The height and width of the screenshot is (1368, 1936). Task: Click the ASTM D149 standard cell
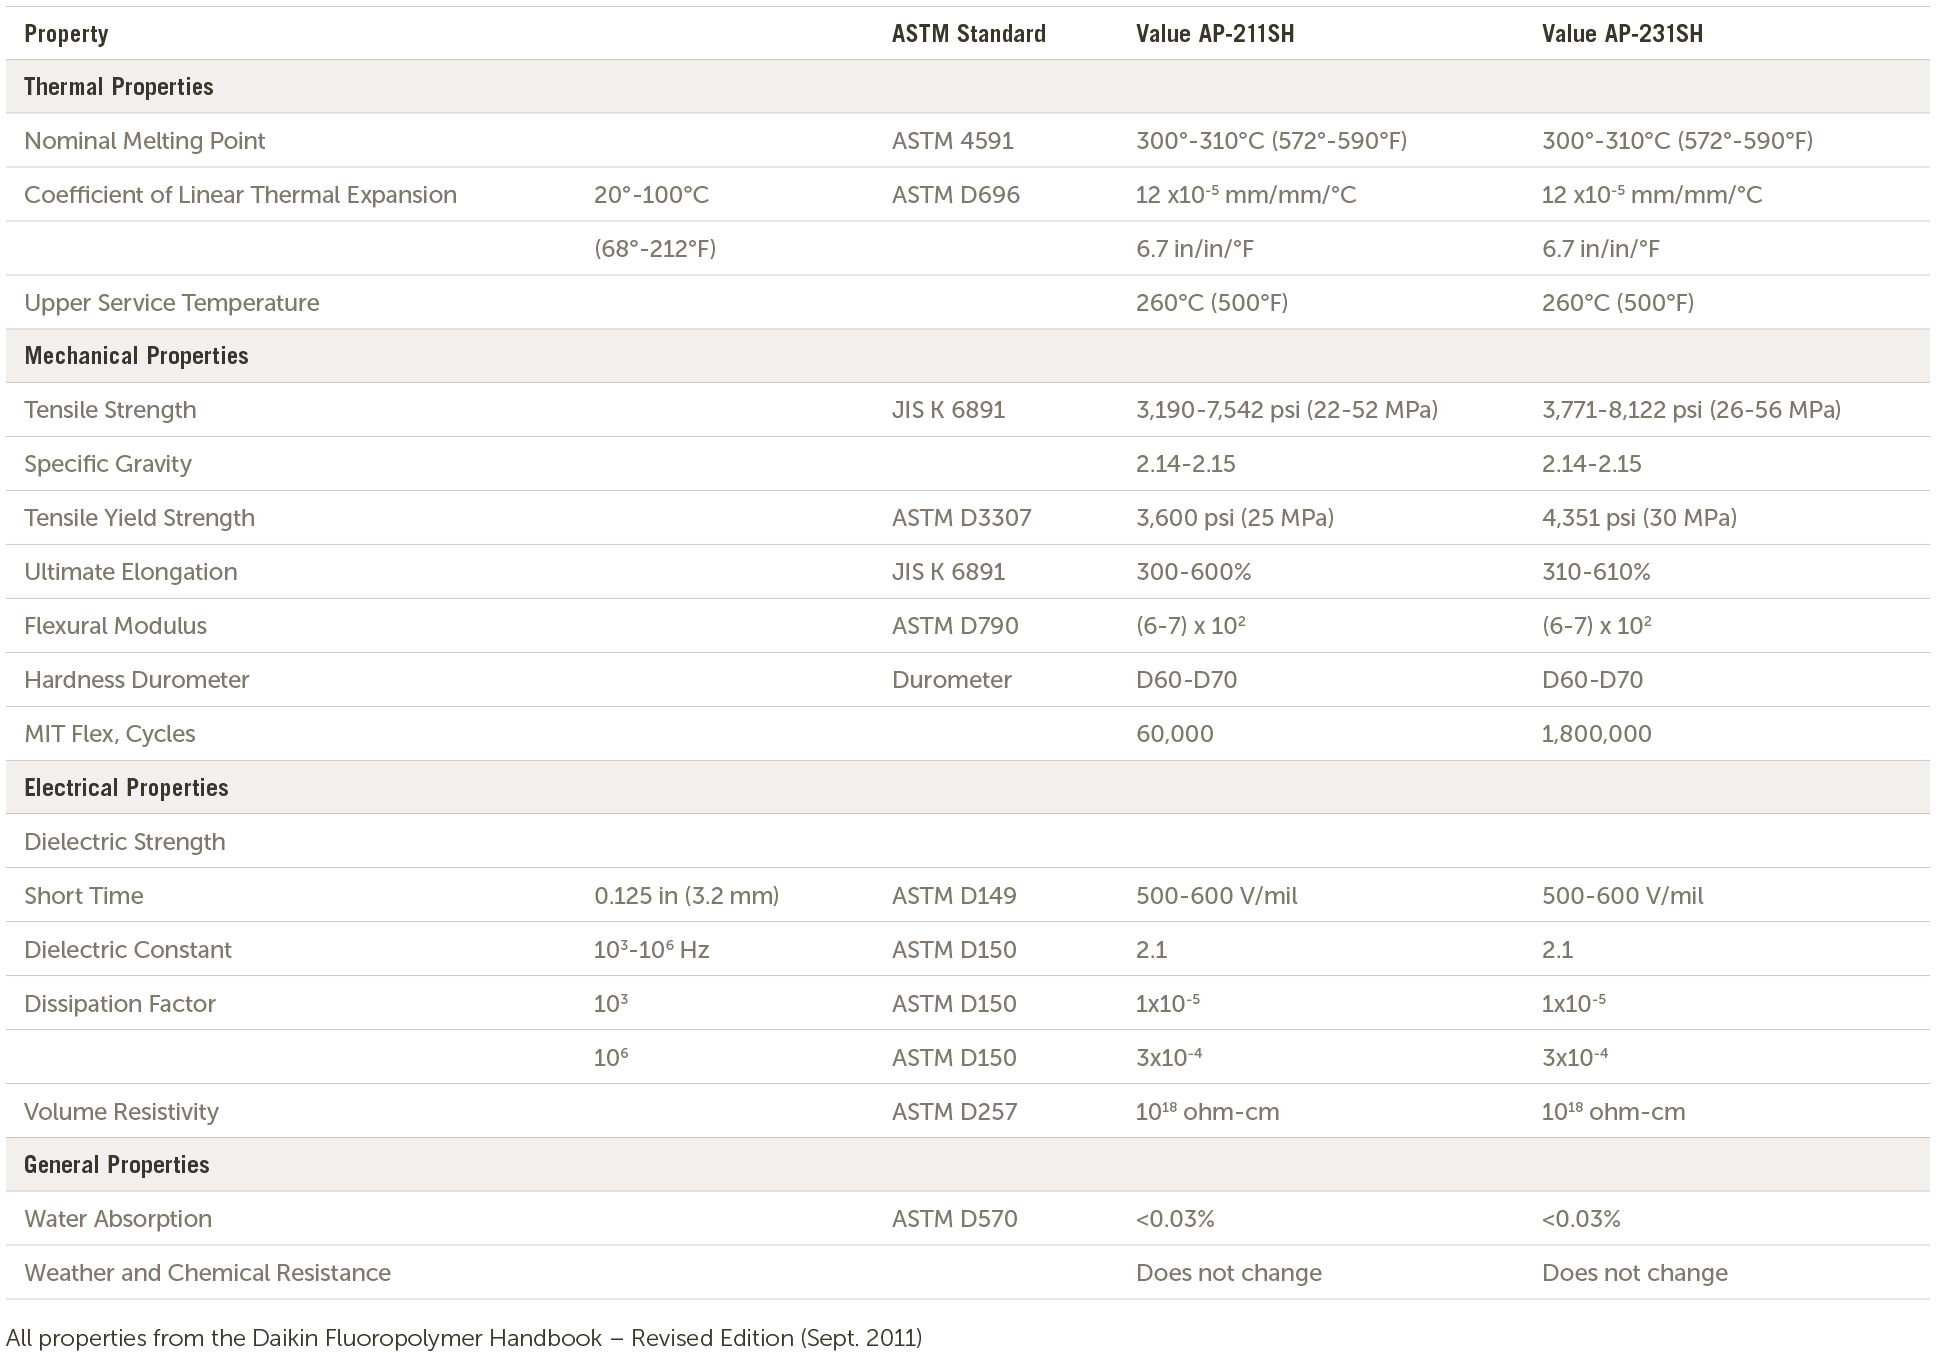[x=954, y=896]
